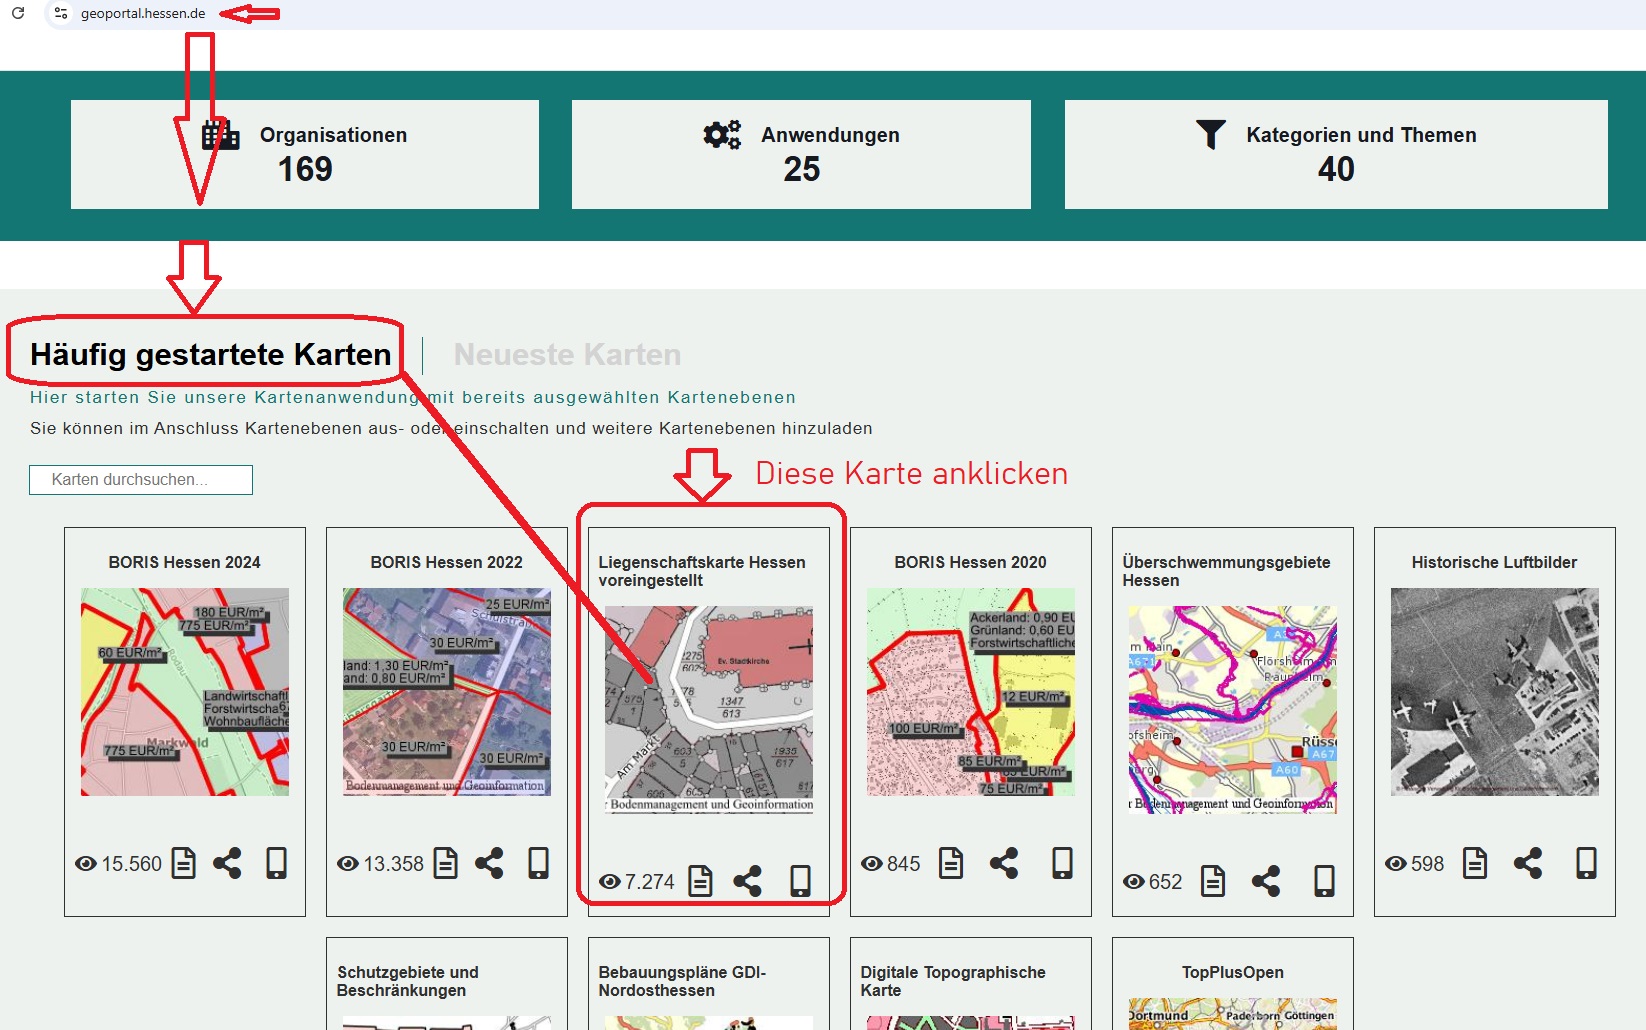Click the TopPlusOpen title
Image resolution: width=1646 pixels, height=1030 pixels.
1232,972
